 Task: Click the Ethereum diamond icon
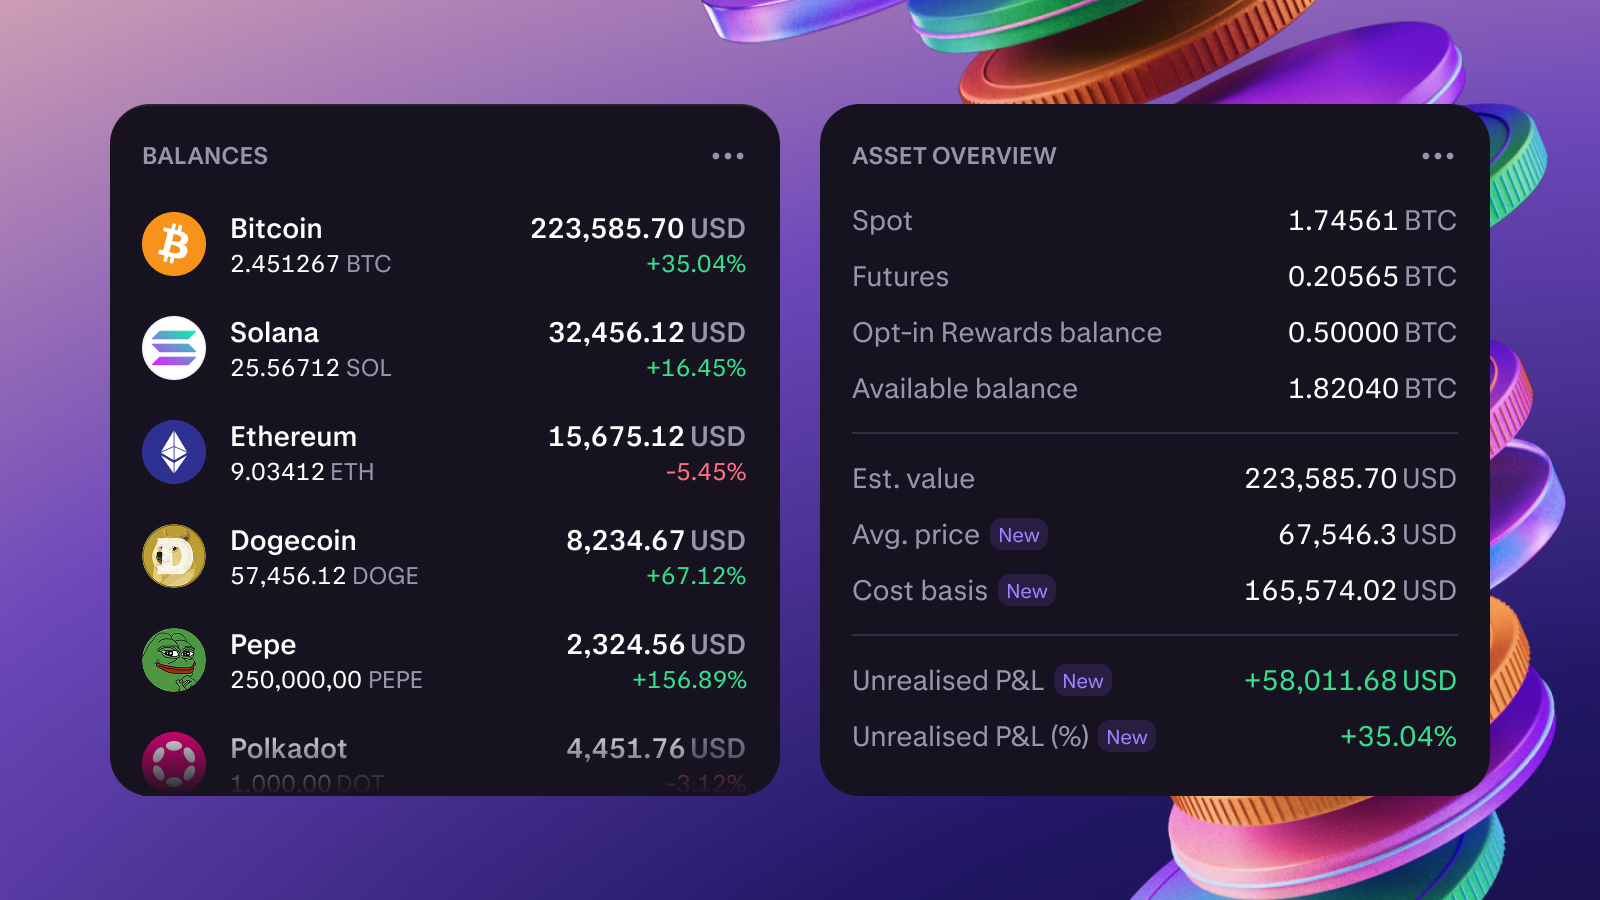click(174, 452)
